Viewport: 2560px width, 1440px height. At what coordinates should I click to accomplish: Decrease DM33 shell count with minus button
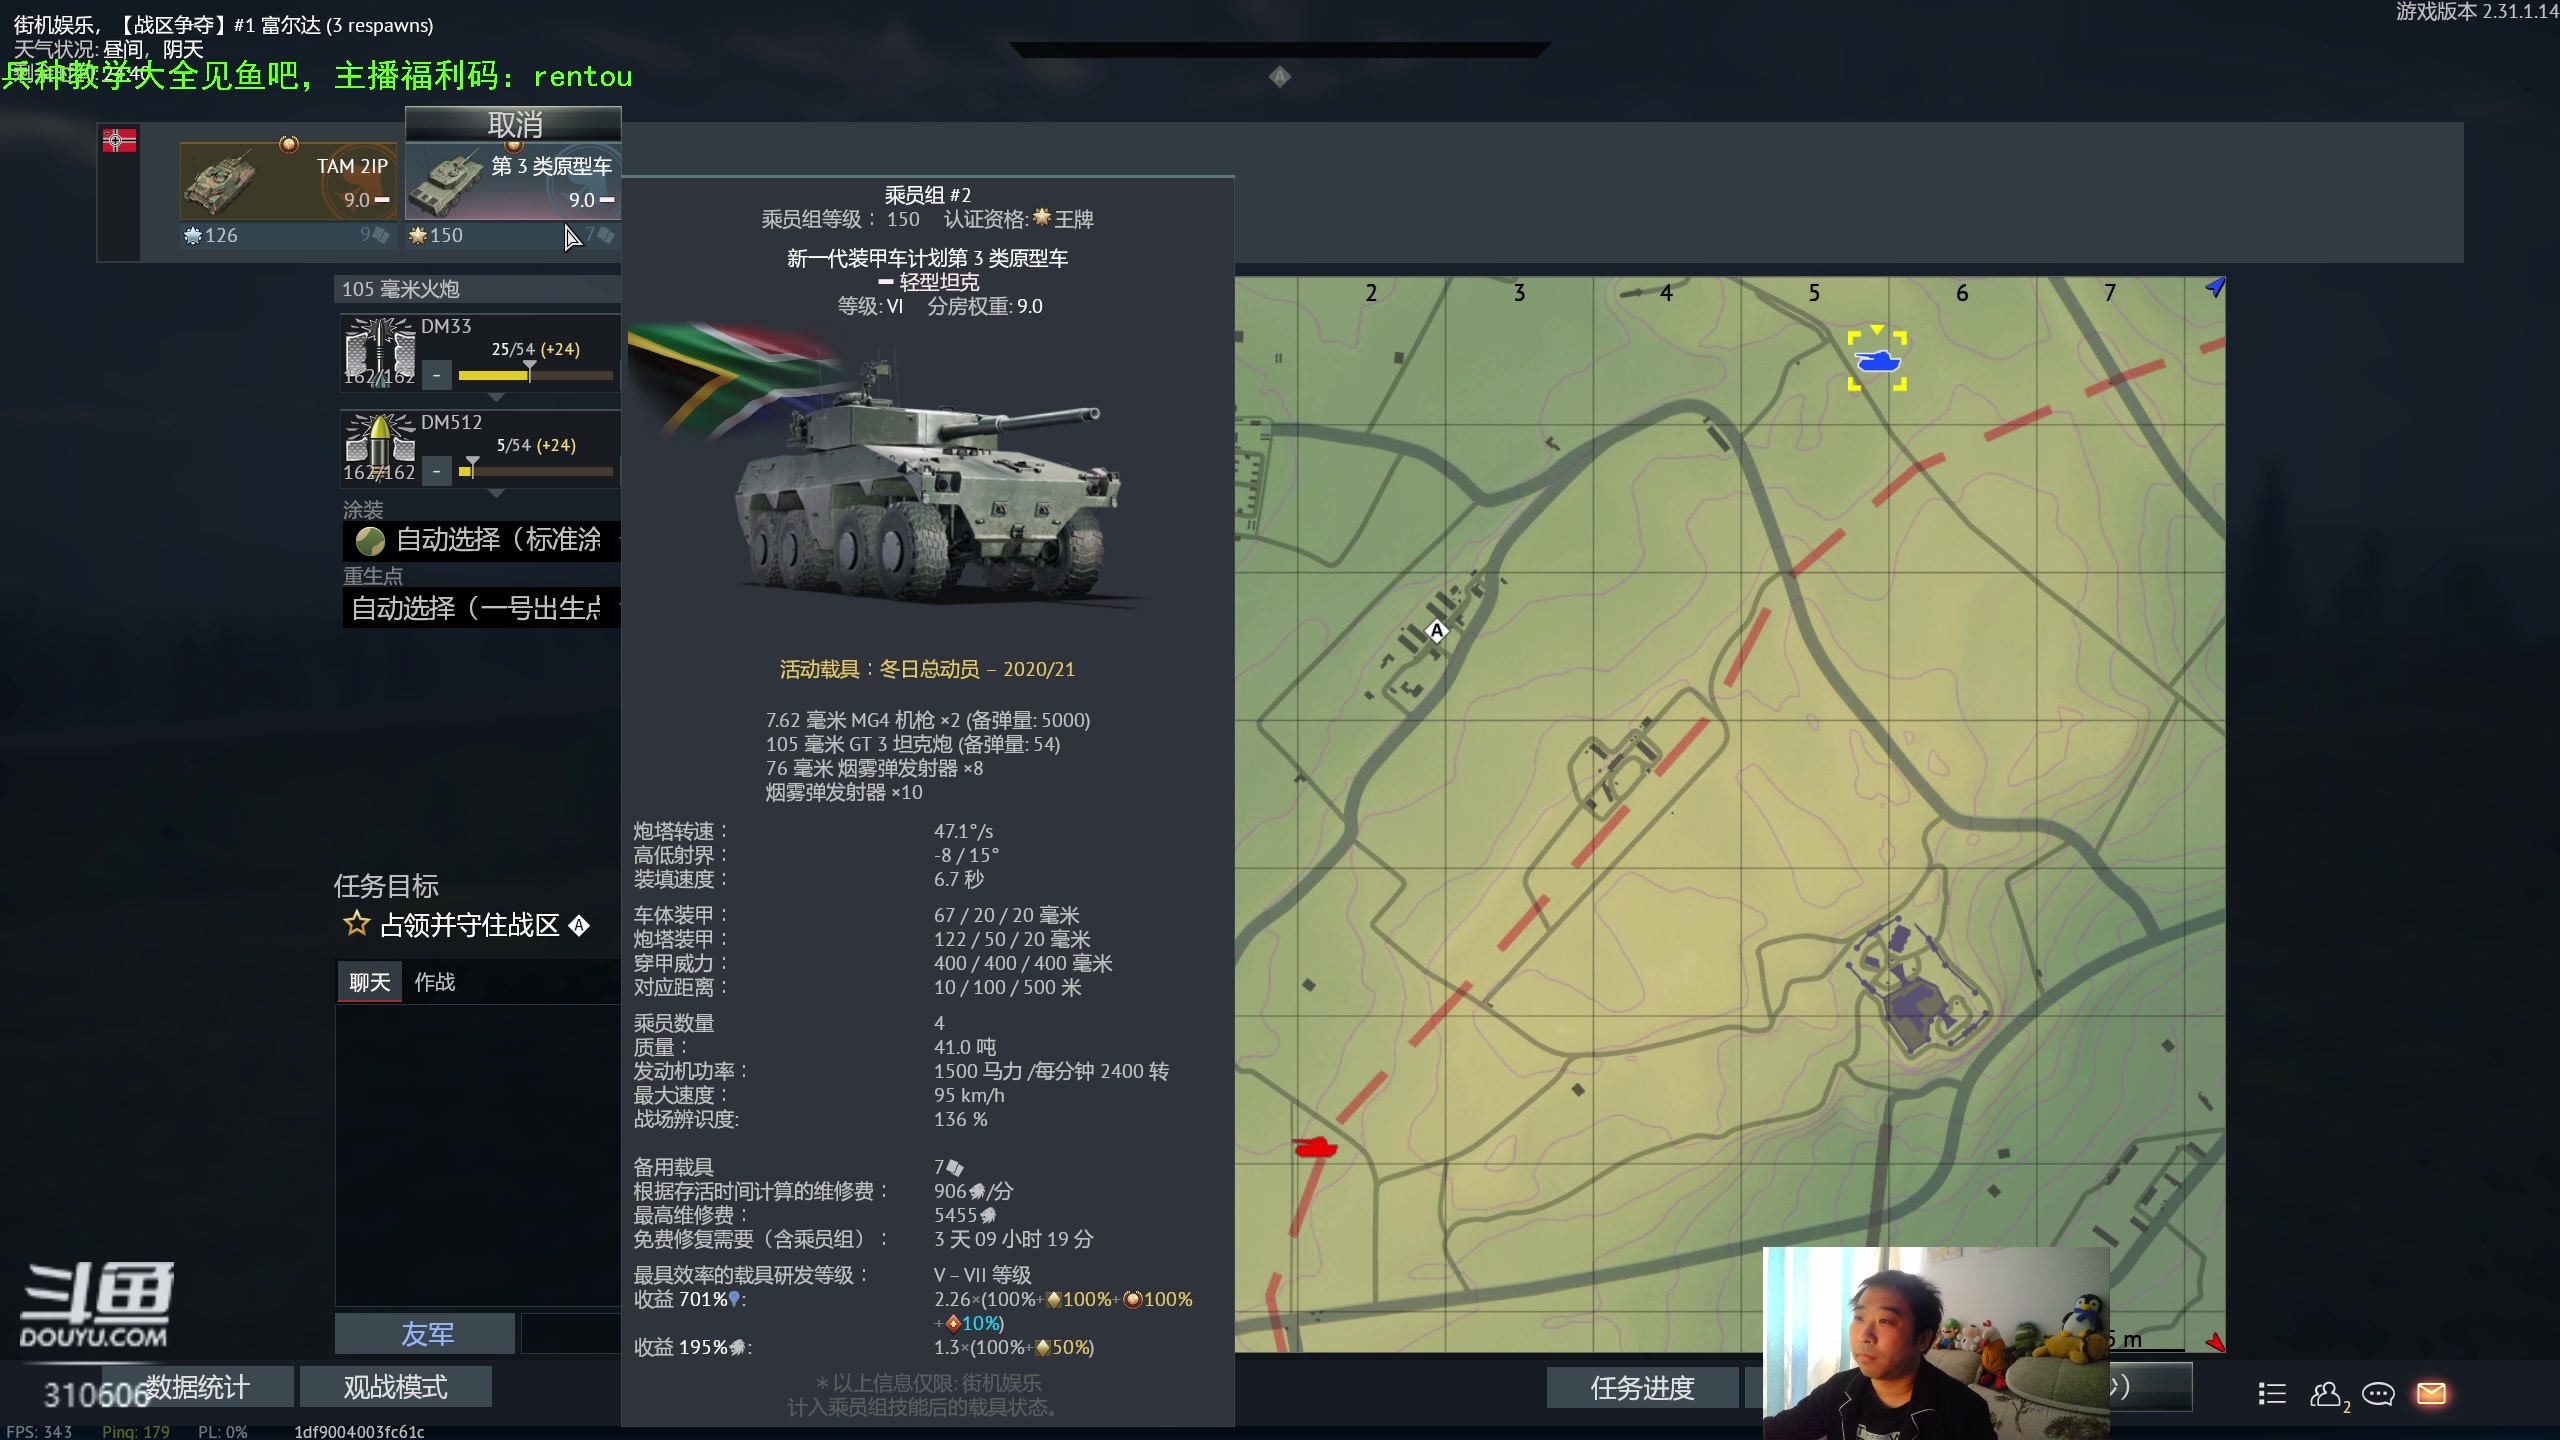click(436, 376)
